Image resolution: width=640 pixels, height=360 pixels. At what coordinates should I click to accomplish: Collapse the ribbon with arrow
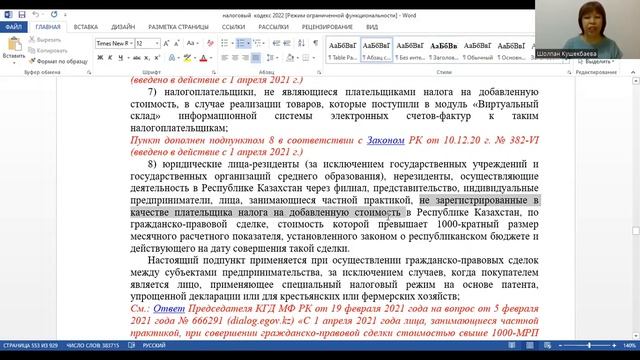633,72
